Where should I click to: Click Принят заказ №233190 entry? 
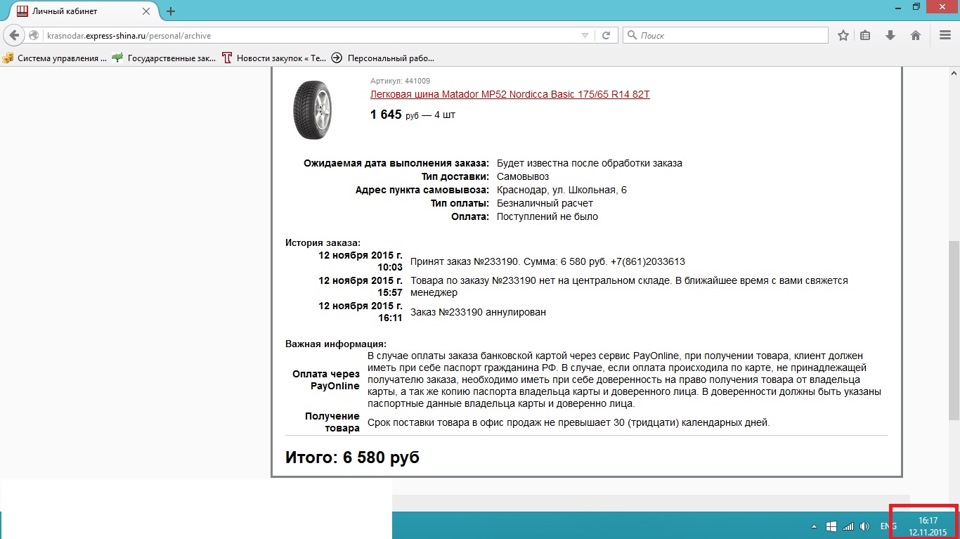tap(547, 262)
